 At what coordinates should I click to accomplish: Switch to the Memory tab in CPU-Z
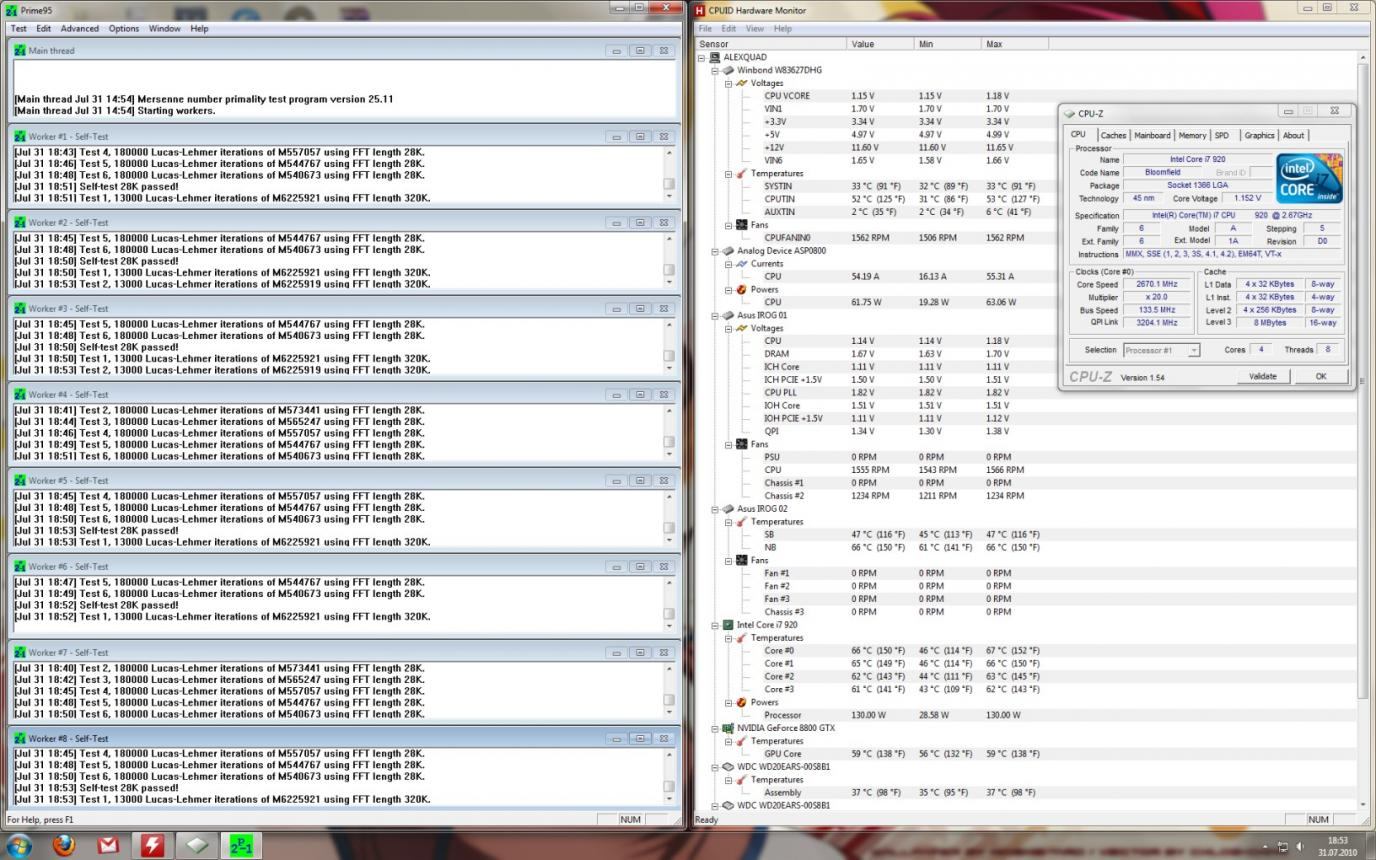click(1192, 135)
